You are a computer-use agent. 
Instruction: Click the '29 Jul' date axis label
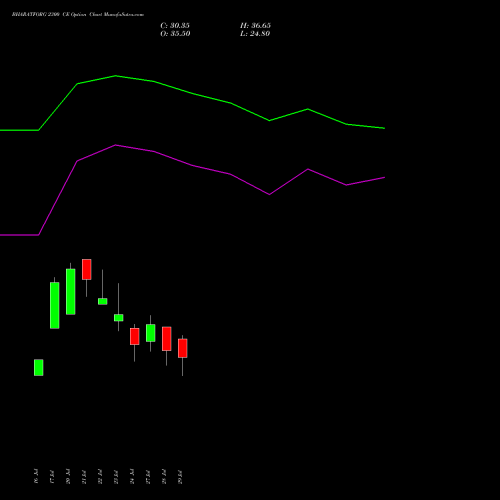pyautogui.click(x=180, y=477)
